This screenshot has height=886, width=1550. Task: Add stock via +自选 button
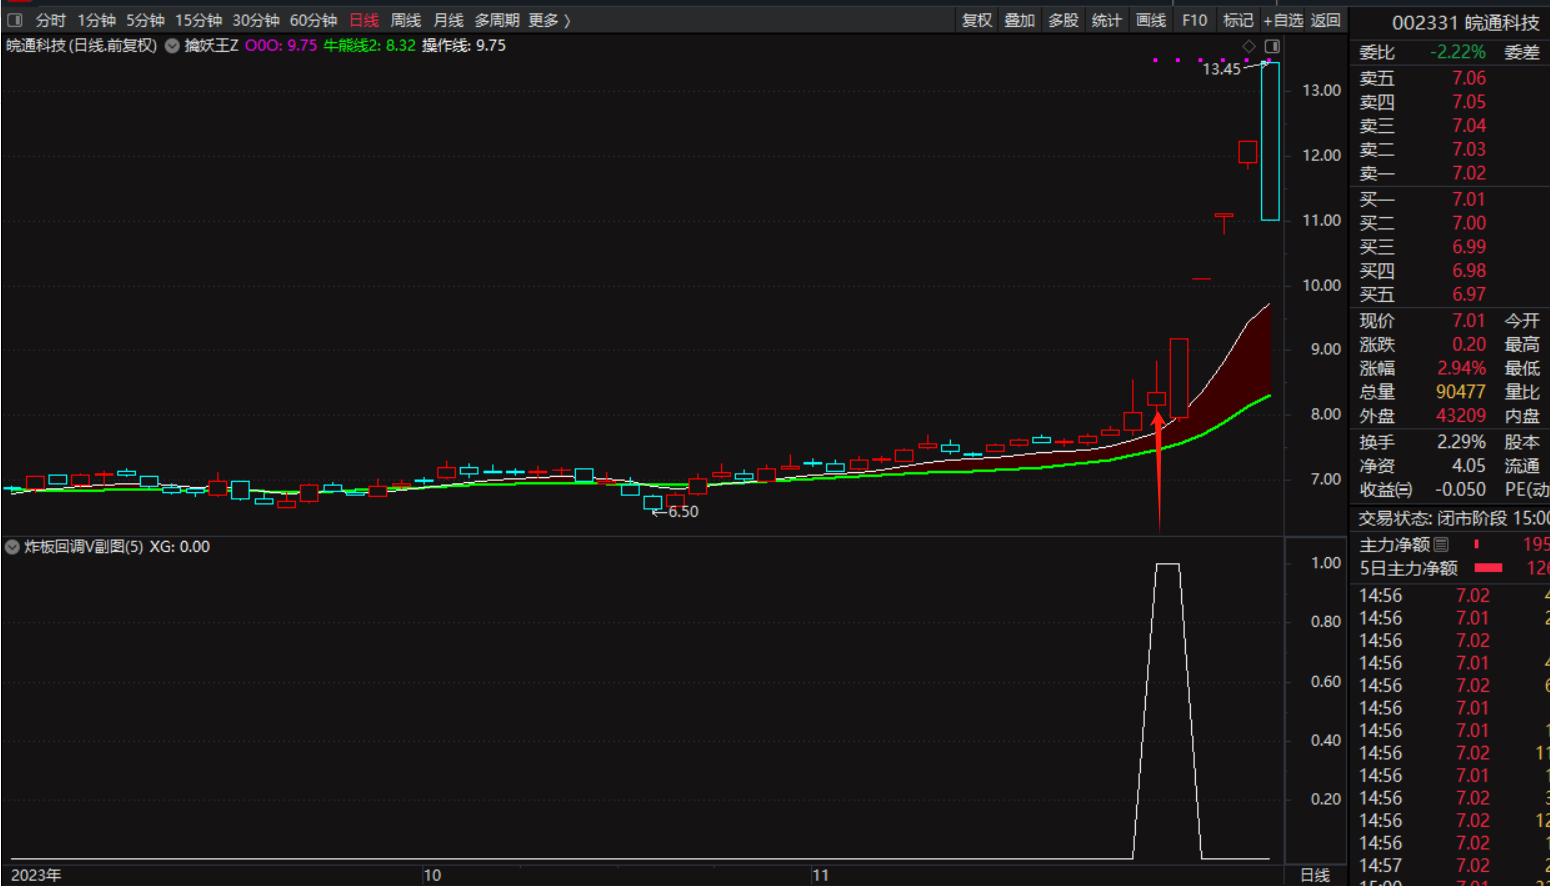(1283, 20)
